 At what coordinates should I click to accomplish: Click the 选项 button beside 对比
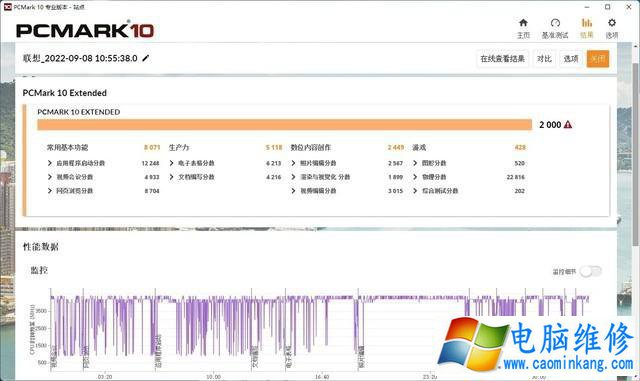coord(571,59)
